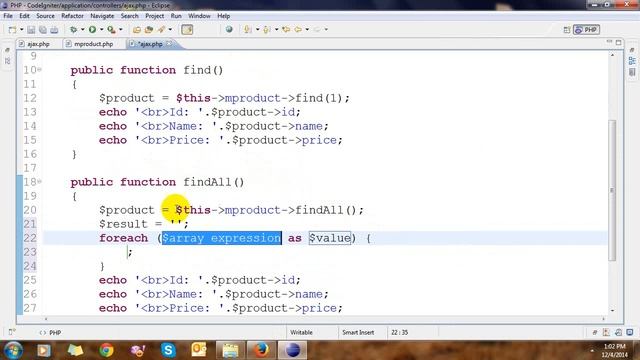Open the File menu
640x360 pixels.
click(x=8, y=16)
